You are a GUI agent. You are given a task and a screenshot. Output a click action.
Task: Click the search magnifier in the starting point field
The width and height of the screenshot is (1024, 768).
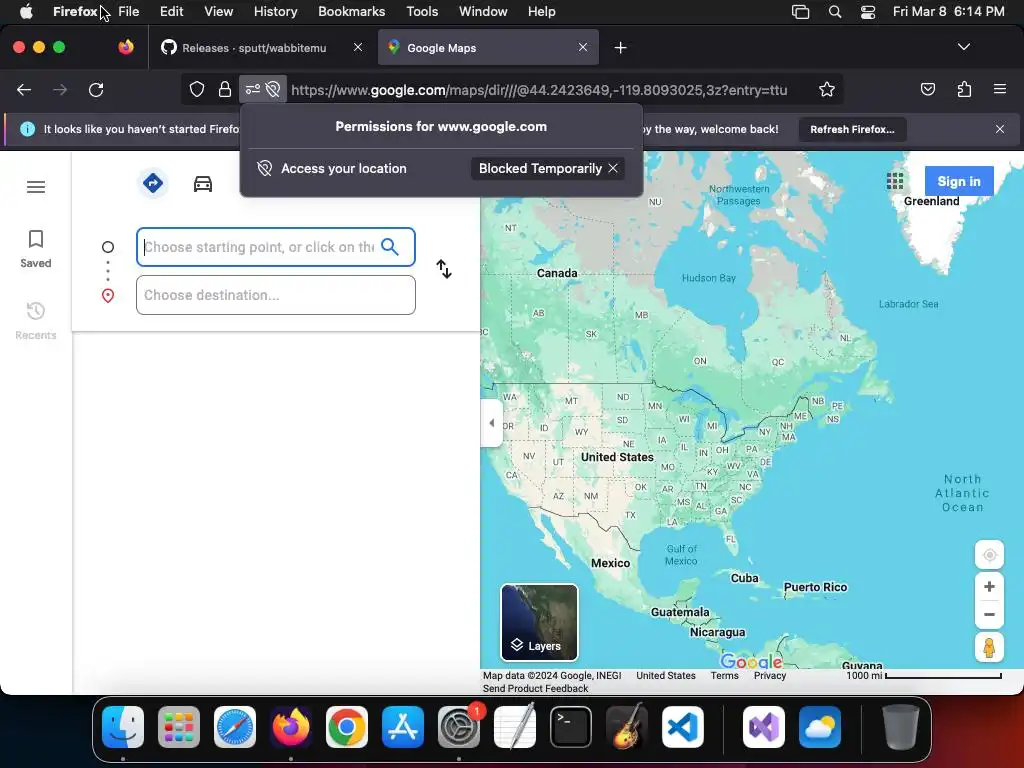pyautogui.click(x=390, y=247)
